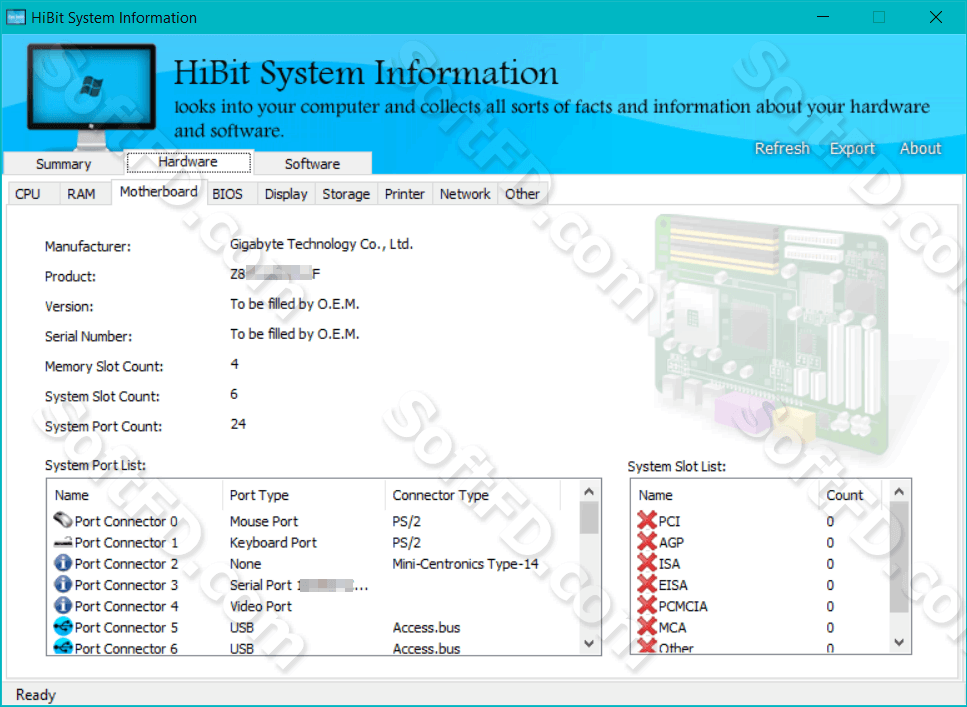This screenshot has width=967, height=707.
Task: Sort slot list by Name column header
Action: [725, 495]
